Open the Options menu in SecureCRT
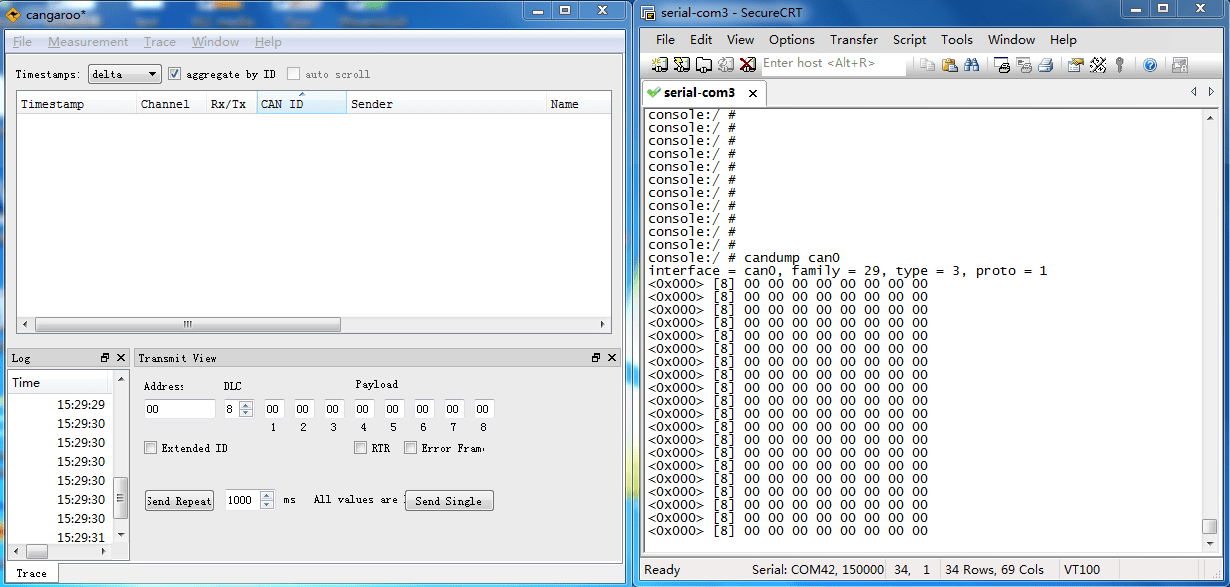This screenshot has height=587, width=1230. click(792, 40)
